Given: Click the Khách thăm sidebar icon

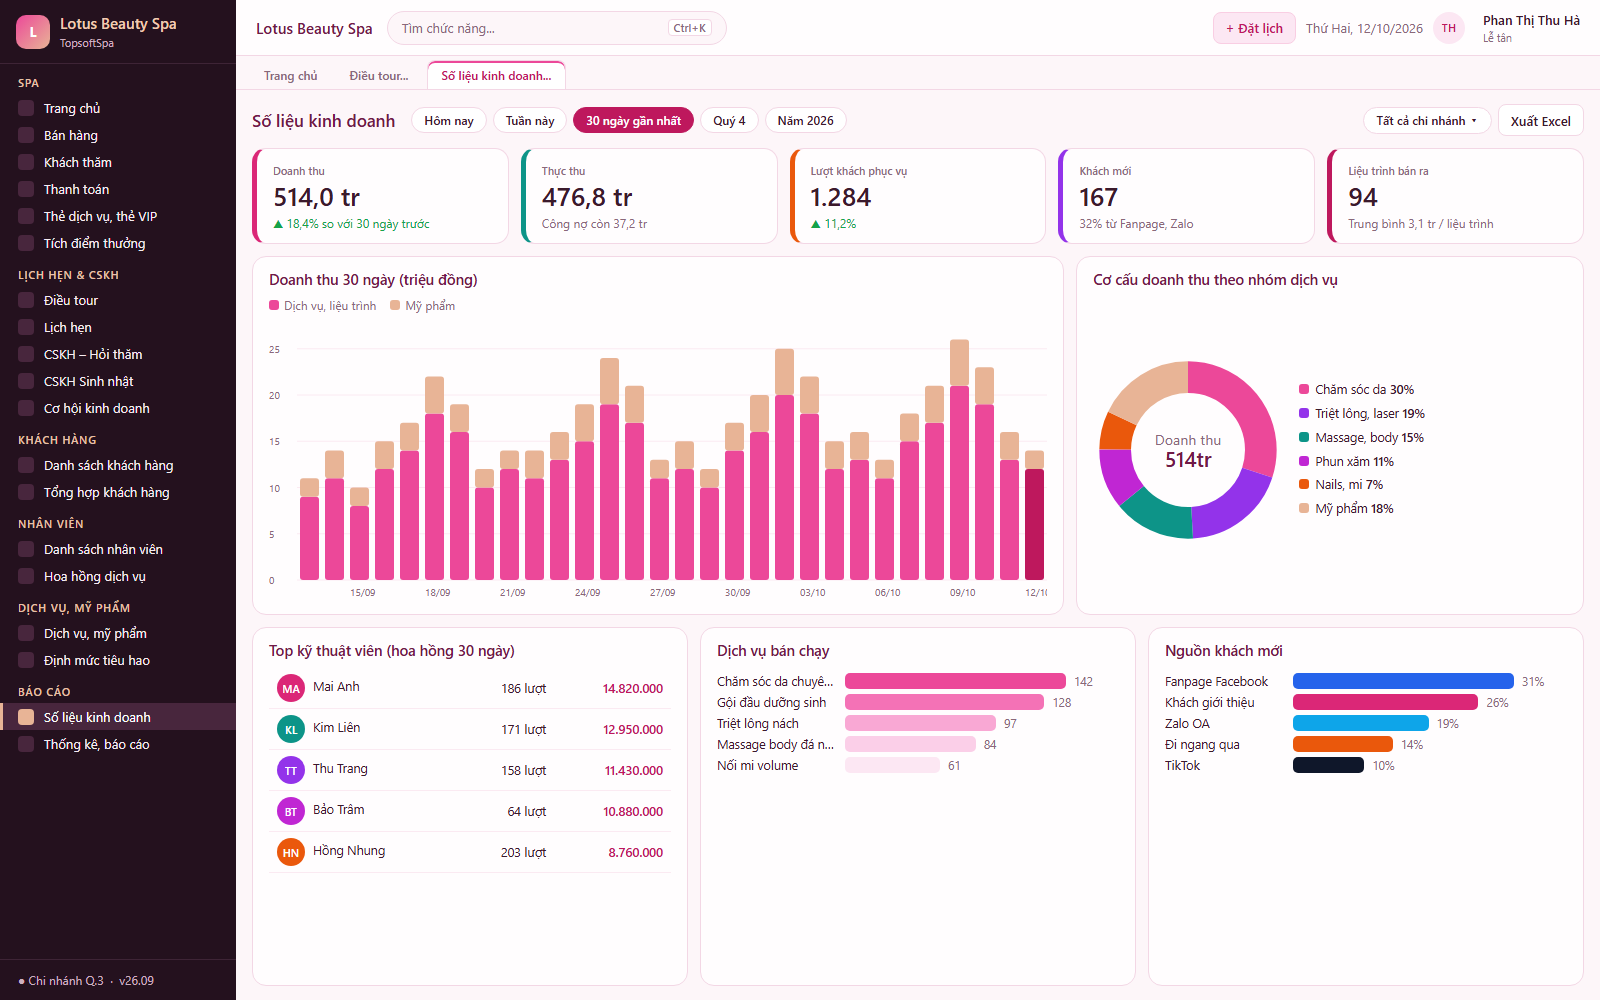Looking at the screenshot, I should (26, 162).
